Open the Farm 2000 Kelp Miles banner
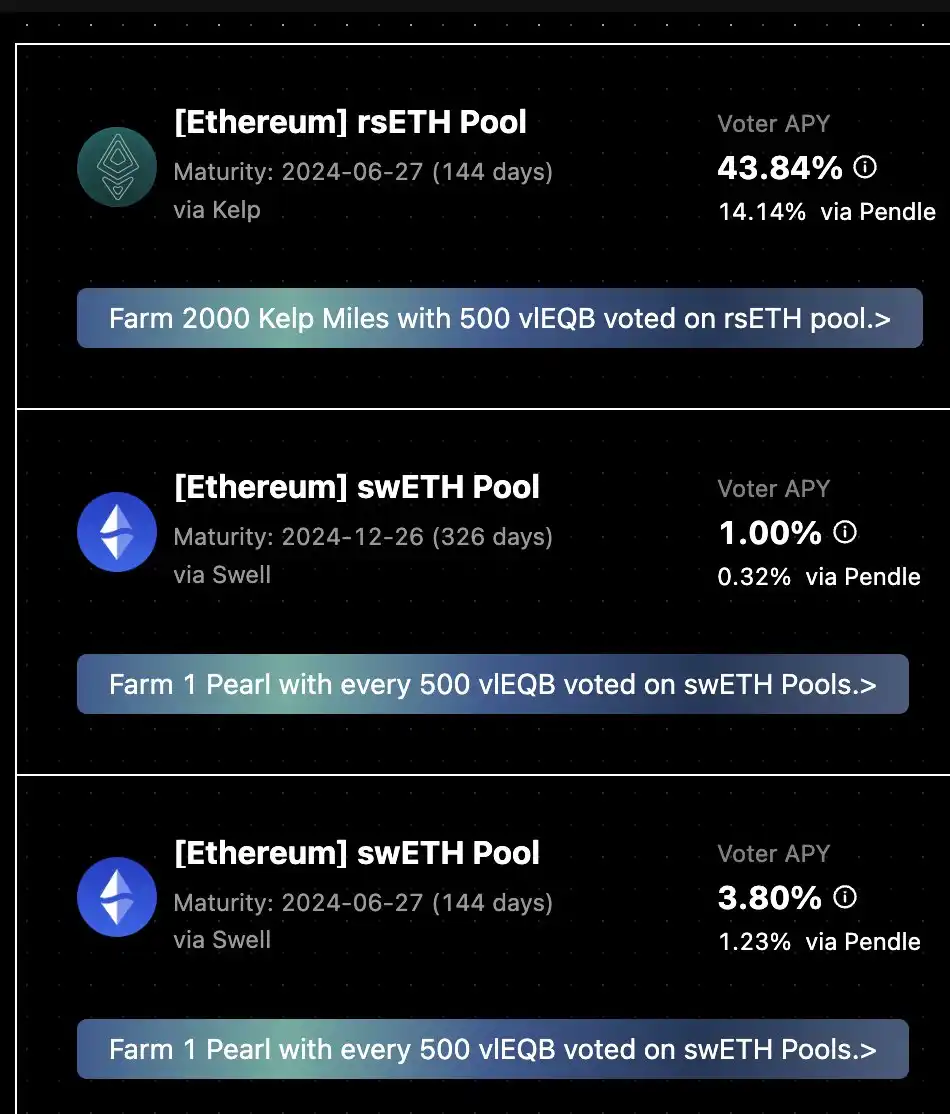 click(x=499, y=319)
